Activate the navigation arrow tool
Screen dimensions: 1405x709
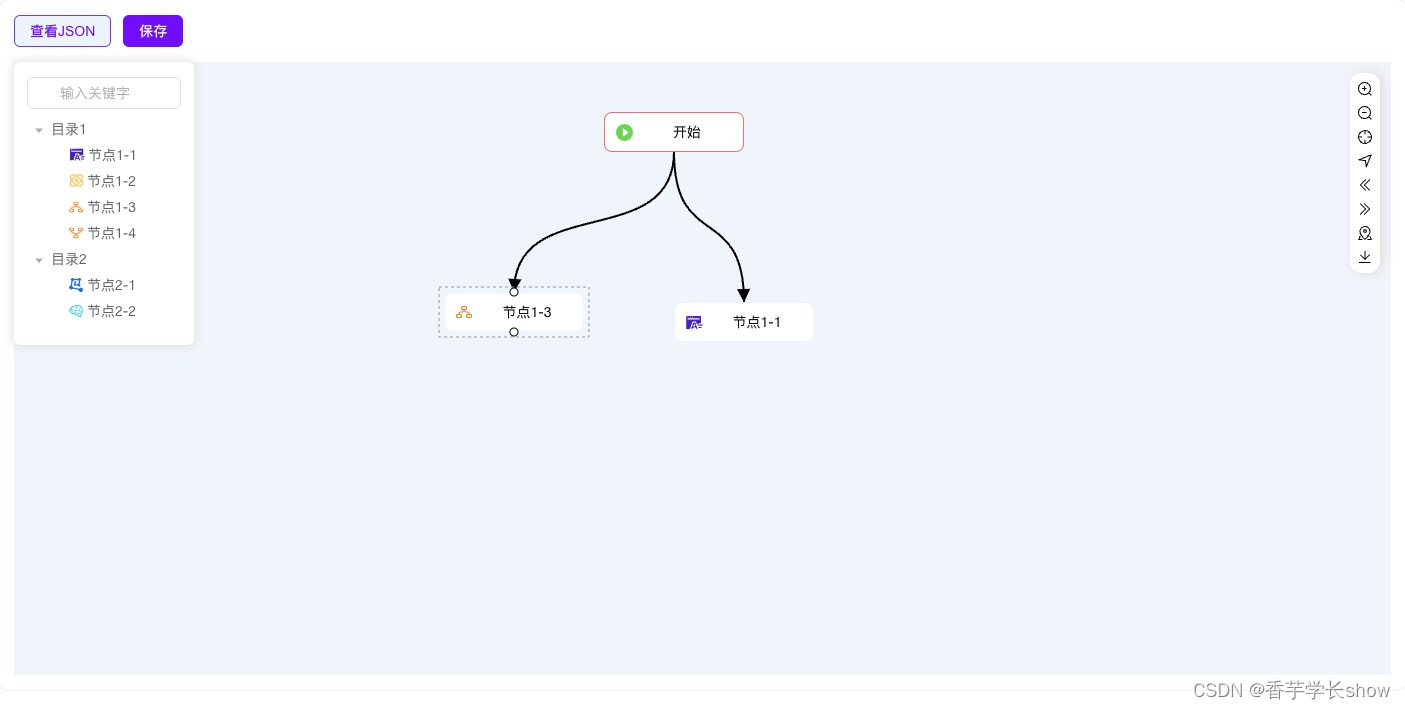1365,161
